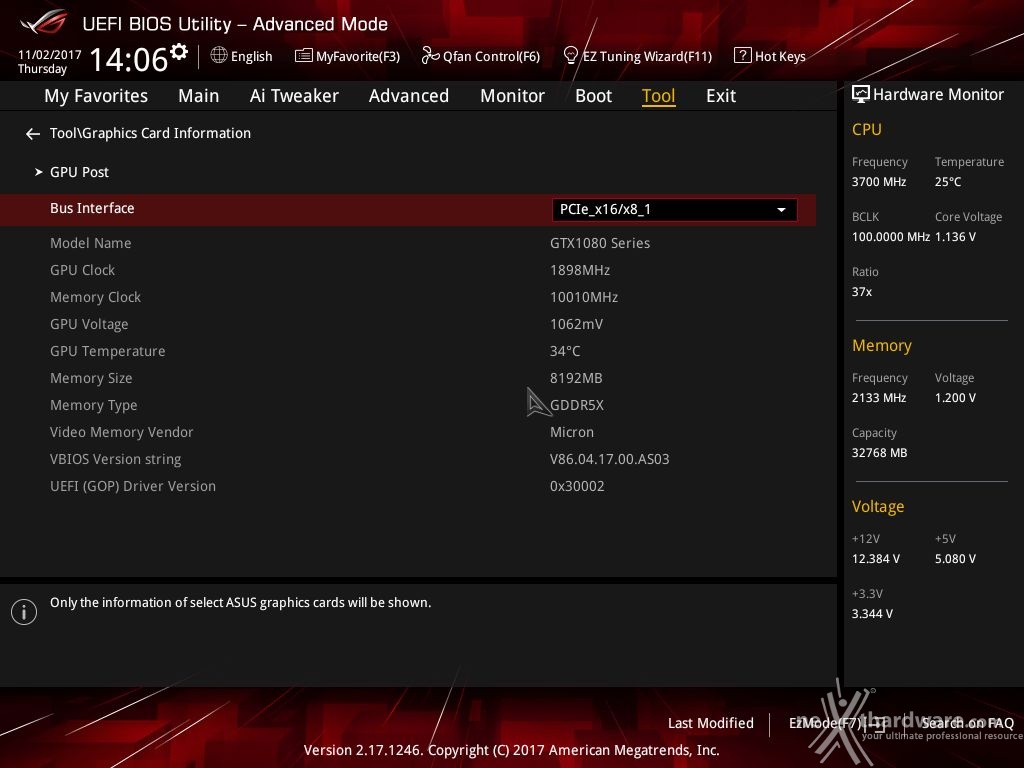This screenshot has height=768, width=1024.
Task: Switch to Ai Tweaker tab
Action: point(294,96)
